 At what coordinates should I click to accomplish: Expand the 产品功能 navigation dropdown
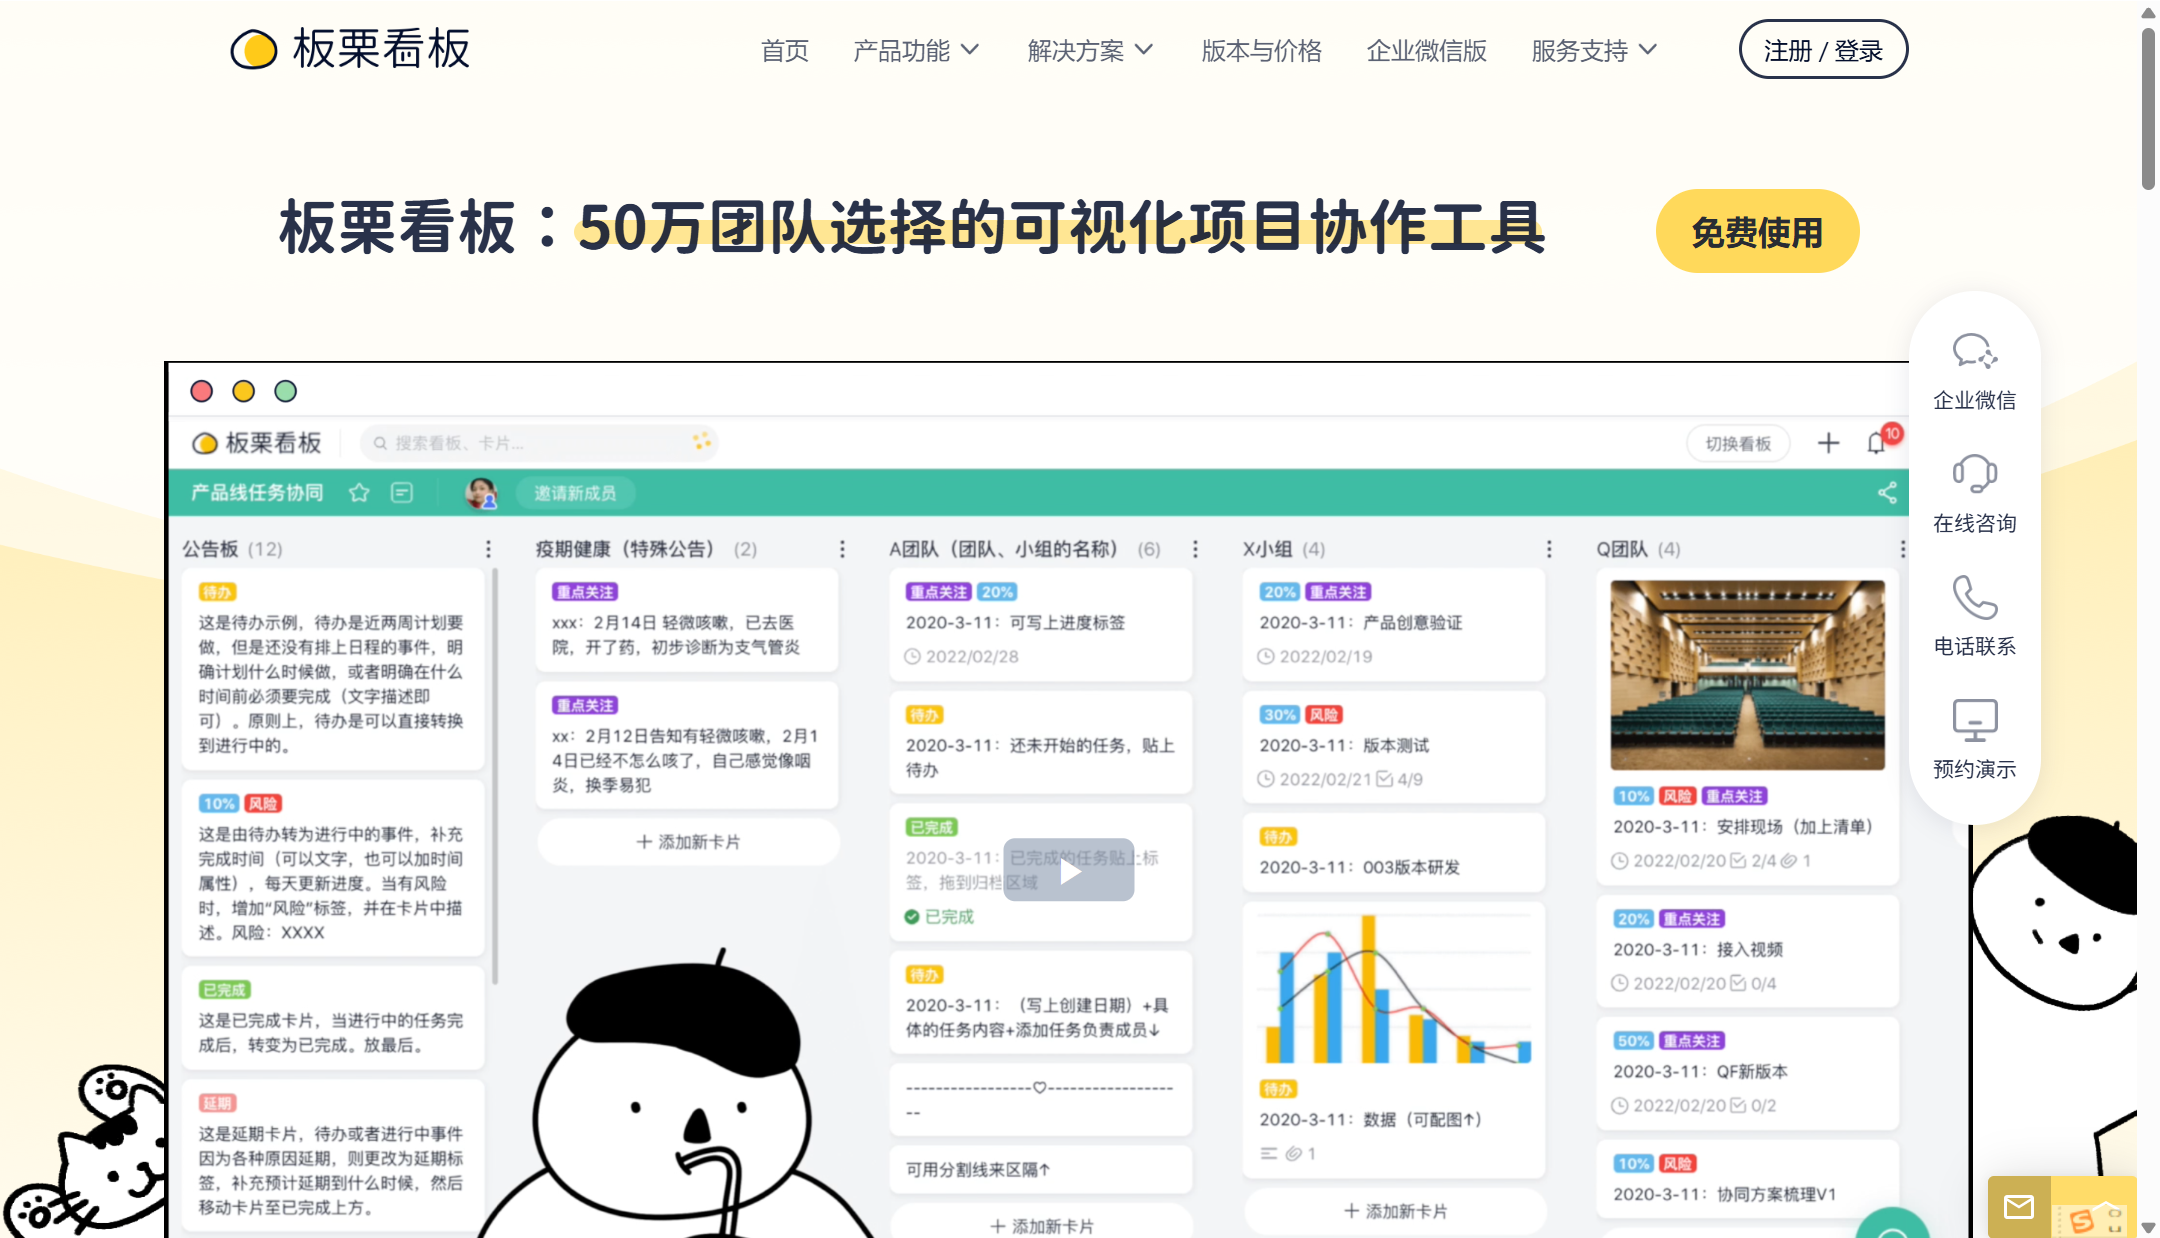914,50
